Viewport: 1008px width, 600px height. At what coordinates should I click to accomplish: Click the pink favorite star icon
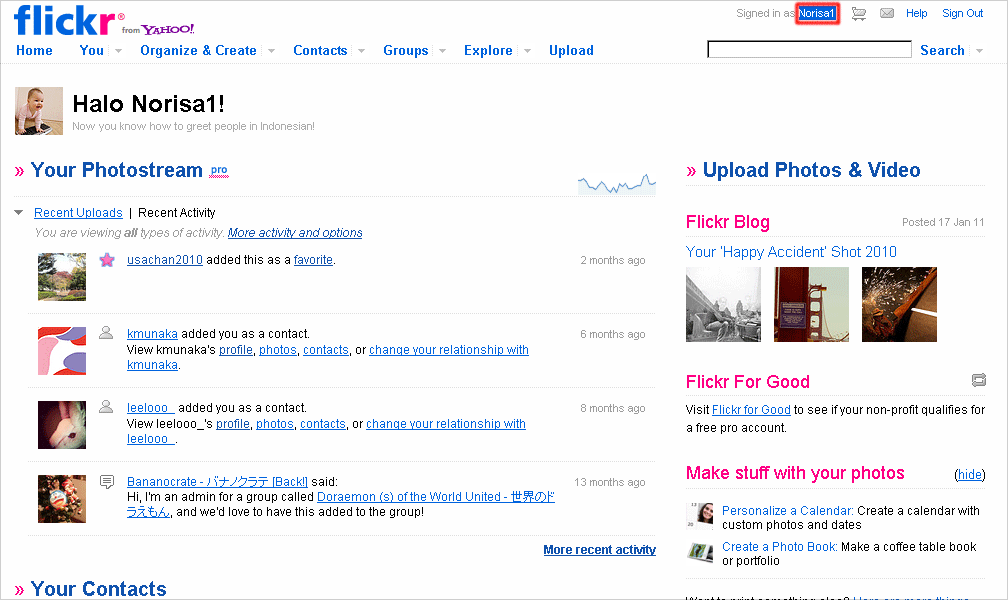point(107,260)
